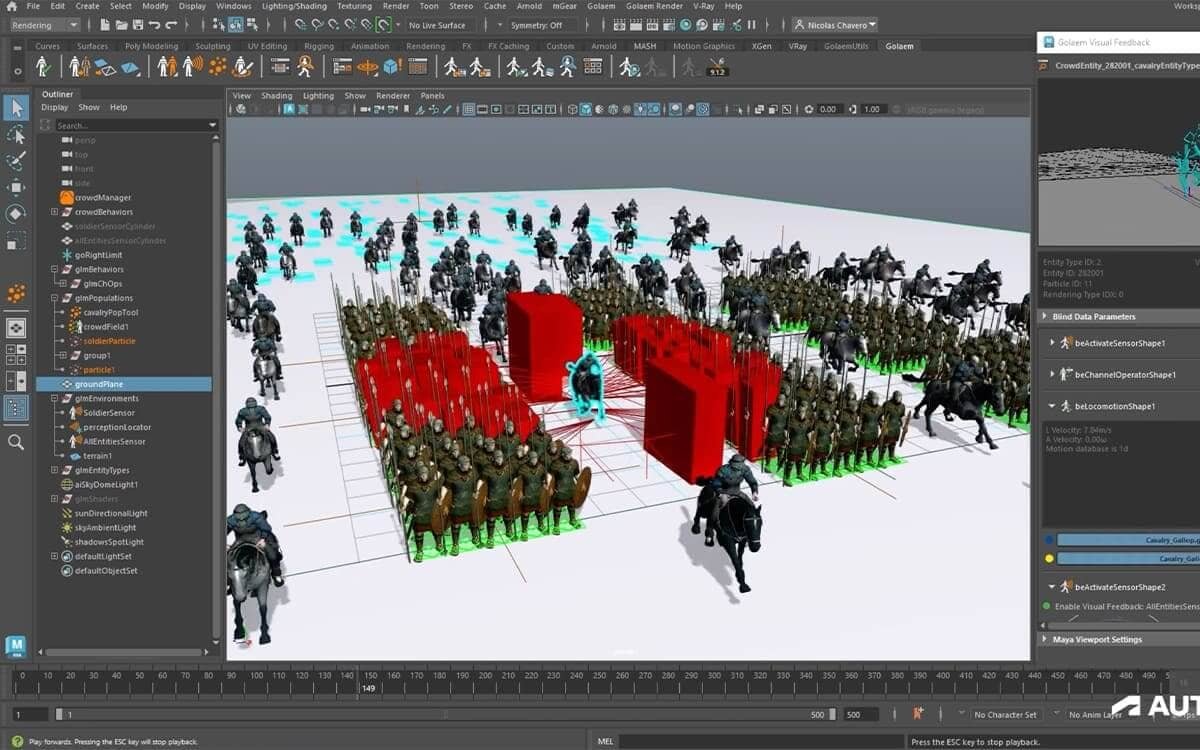Select the zoom magnifier icon in left sidebar
This screenshot has width=1200, height=750.
click(15, 442)
